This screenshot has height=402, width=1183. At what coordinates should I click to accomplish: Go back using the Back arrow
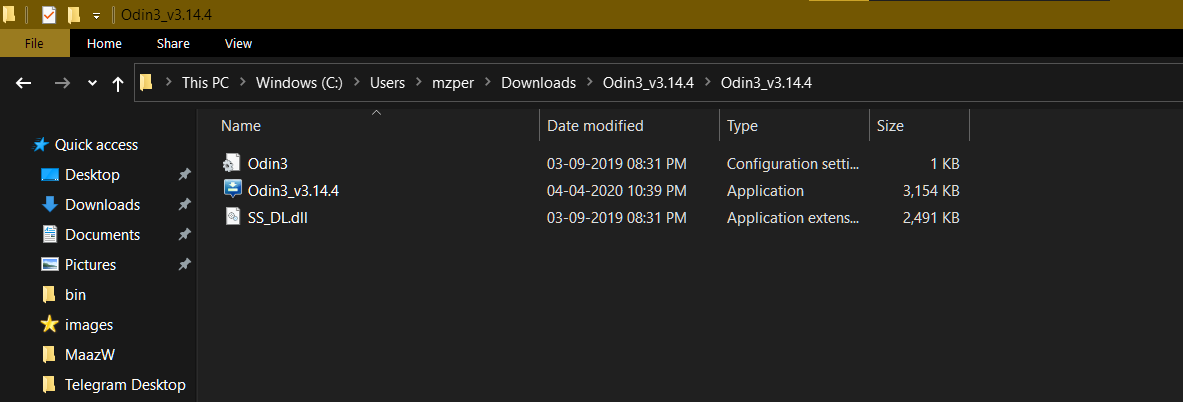point(25,83)
